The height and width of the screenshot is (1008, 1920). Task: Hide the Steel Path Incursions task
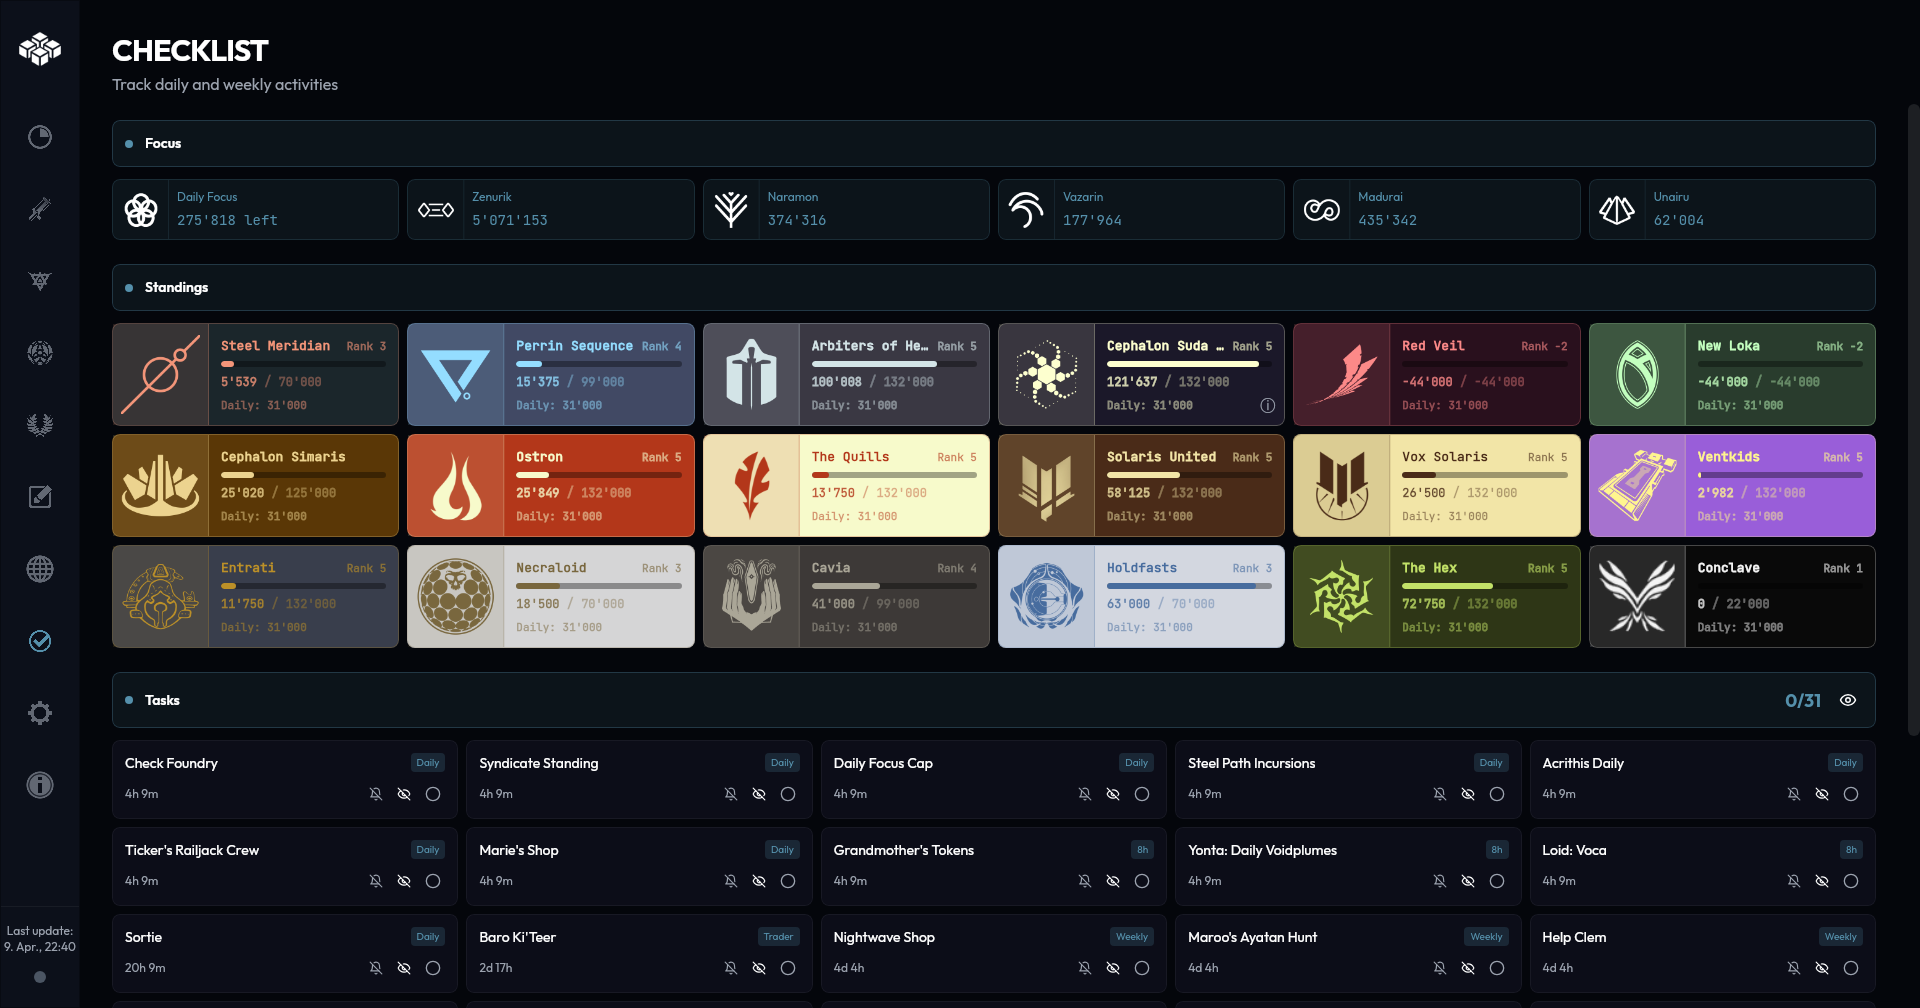point(1468,794)
